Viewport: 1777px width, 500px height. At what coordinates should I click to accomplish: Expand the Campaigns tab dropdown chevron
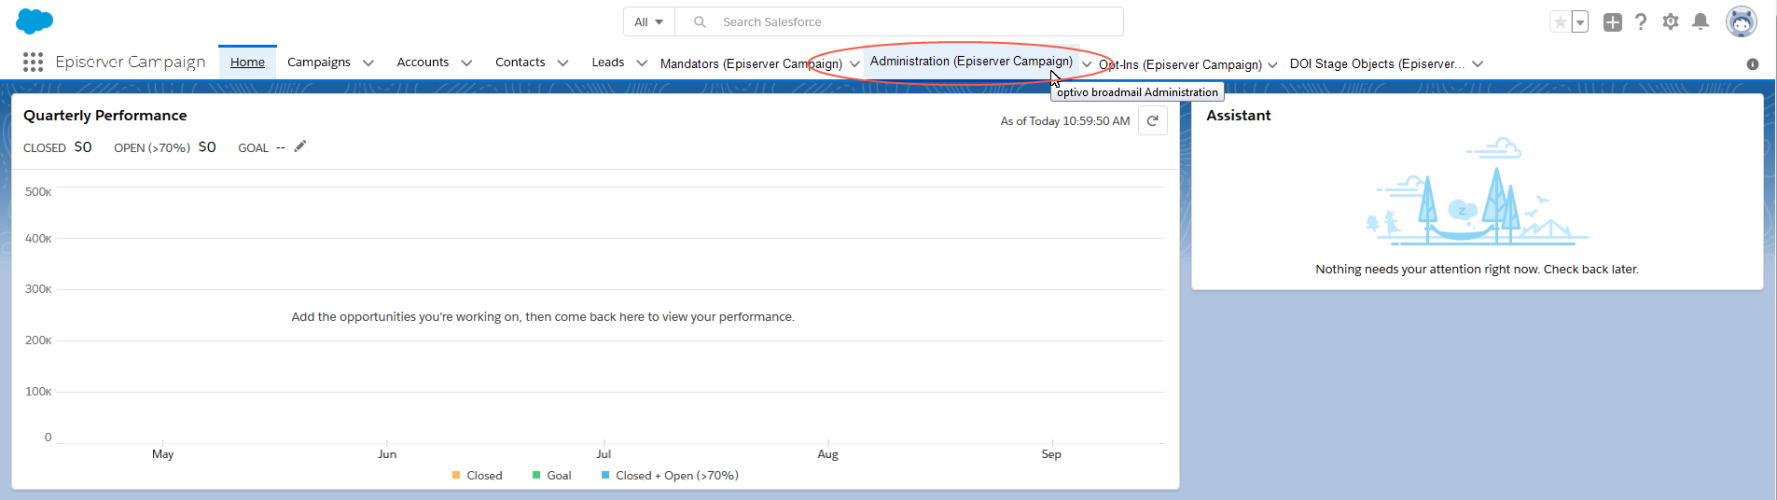[x=368, y=63]
